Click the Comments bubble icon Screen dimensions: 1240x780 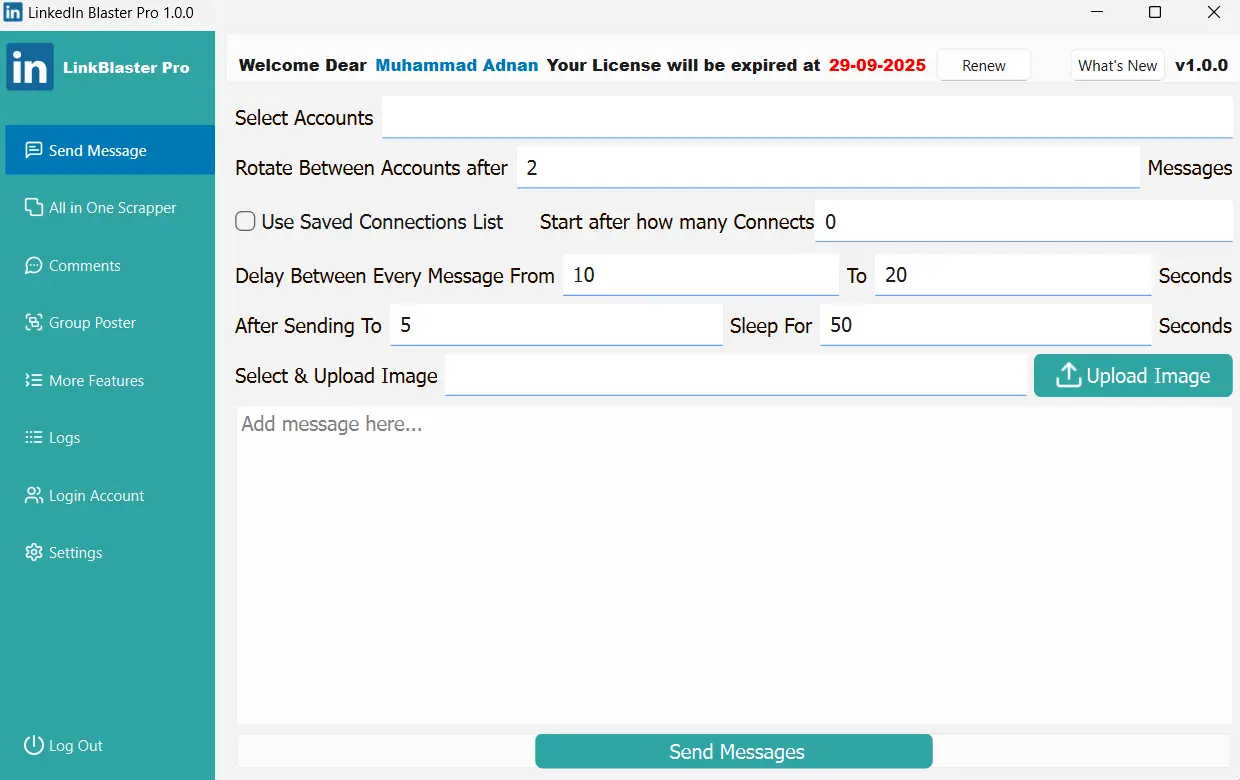point(33,265)
